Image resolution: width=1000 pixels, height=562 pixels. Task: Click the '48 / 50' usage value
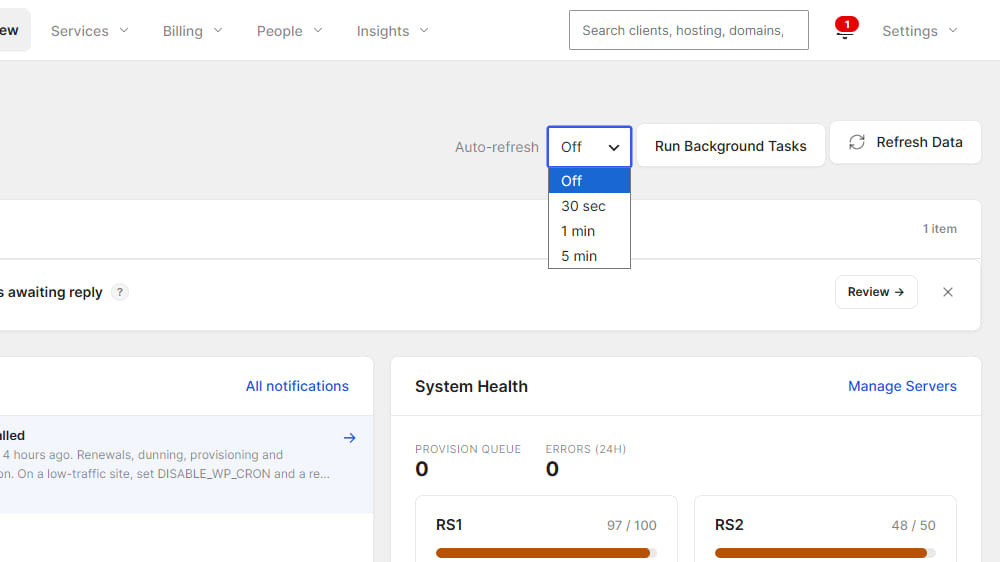[913, 525]
